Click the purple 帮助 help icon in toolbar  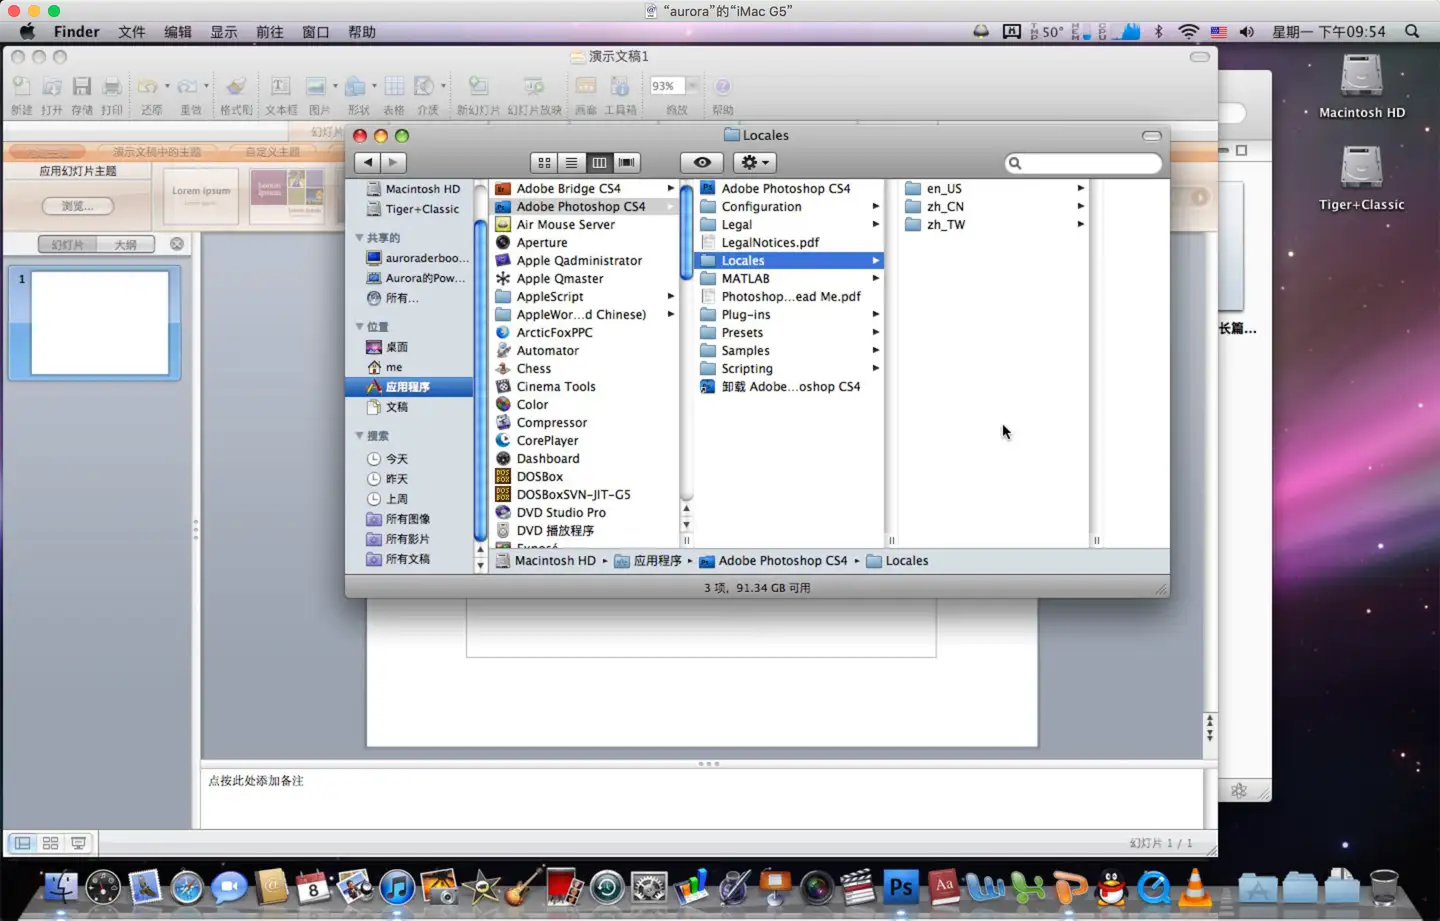coord(722,87)
